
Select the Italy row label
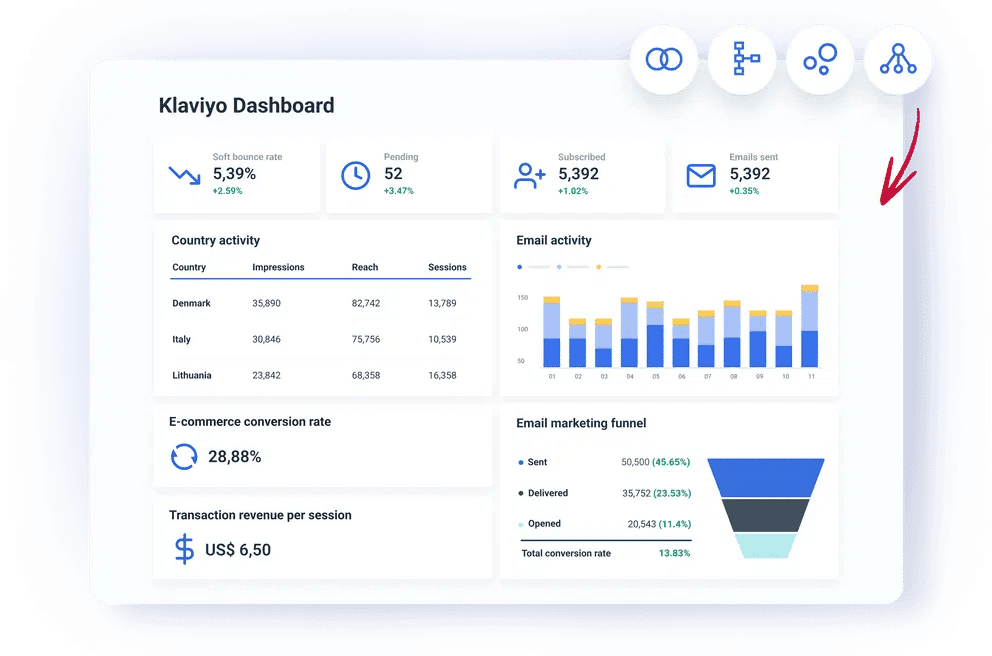[181, 339]
